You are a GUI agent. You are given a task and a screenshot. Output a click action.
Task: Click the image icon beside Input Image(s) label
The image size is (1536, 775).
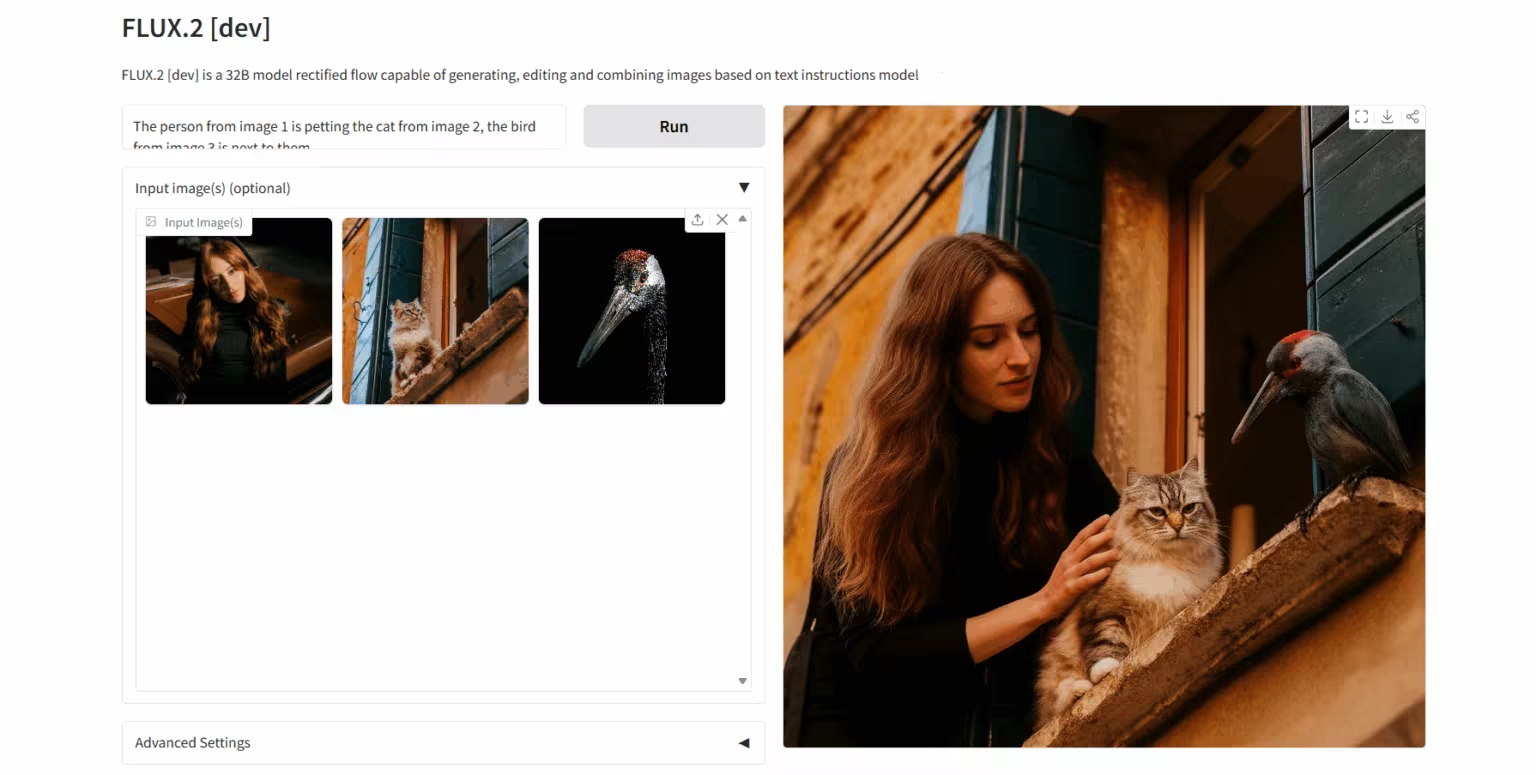click(151, 222)
